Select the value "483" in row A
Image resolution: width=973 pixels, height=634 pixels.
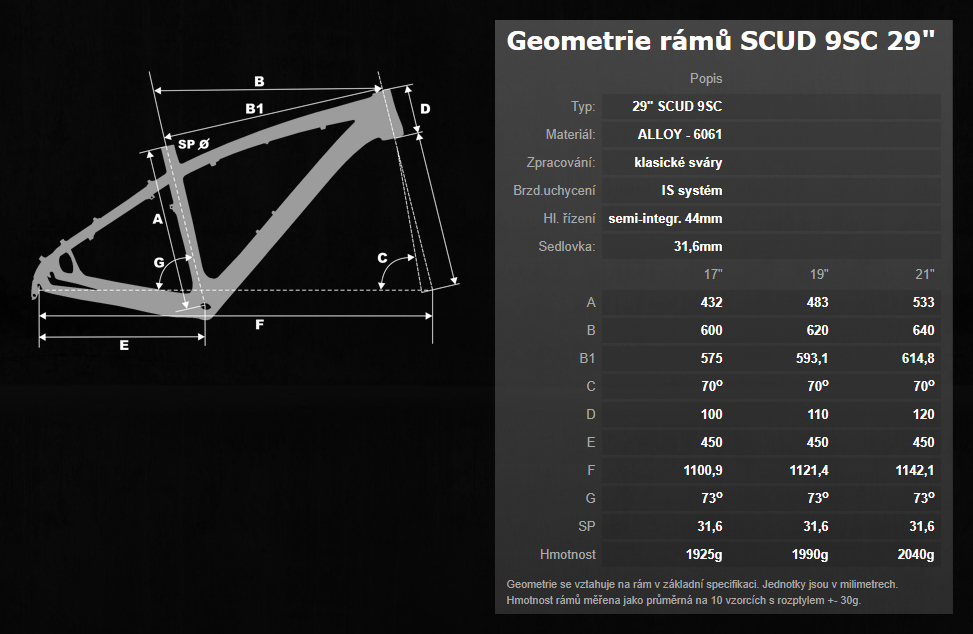click(817, 302)
